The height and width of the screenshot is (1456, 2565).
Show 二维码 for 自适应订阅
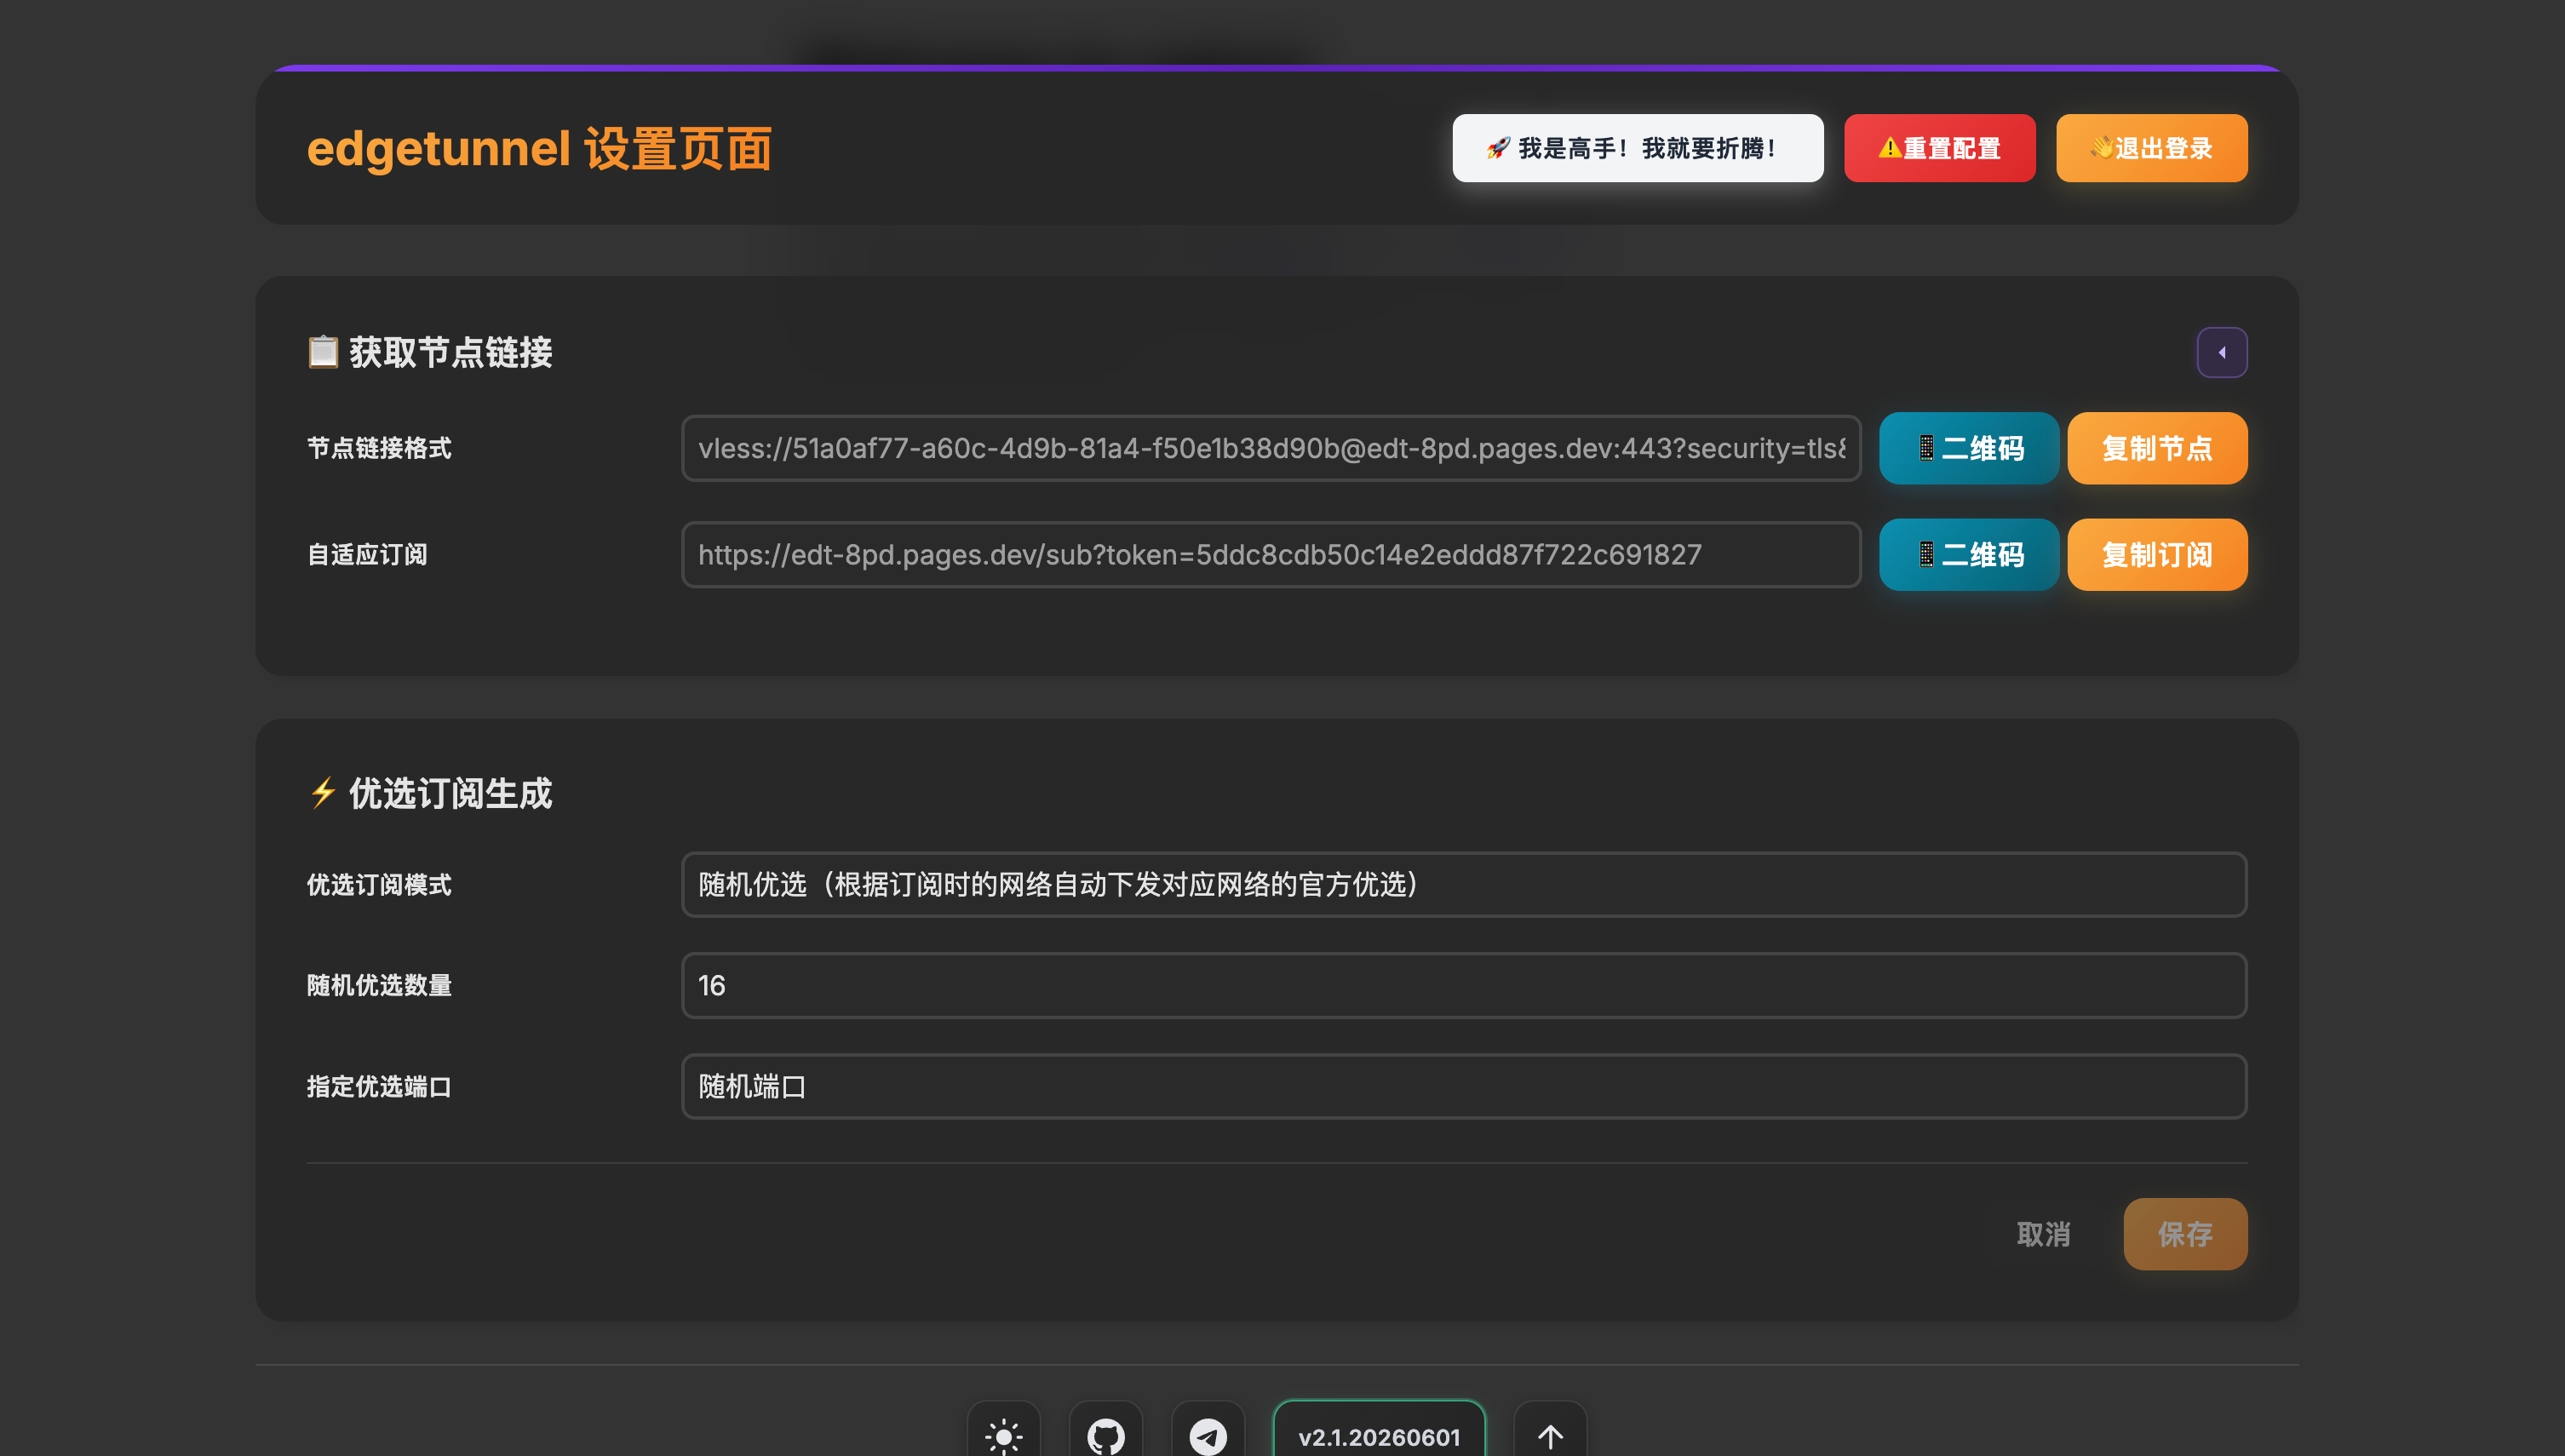(x=1968, y=554)
